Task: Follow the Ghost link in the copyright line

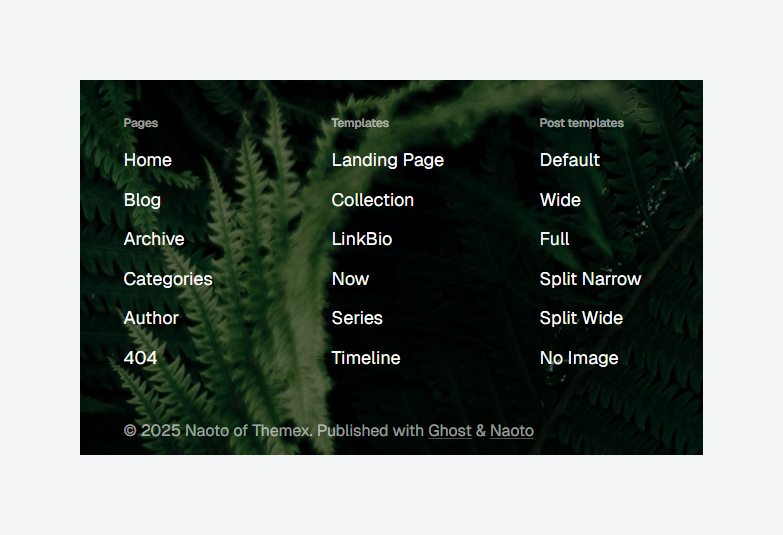Action: click(450, 431)
